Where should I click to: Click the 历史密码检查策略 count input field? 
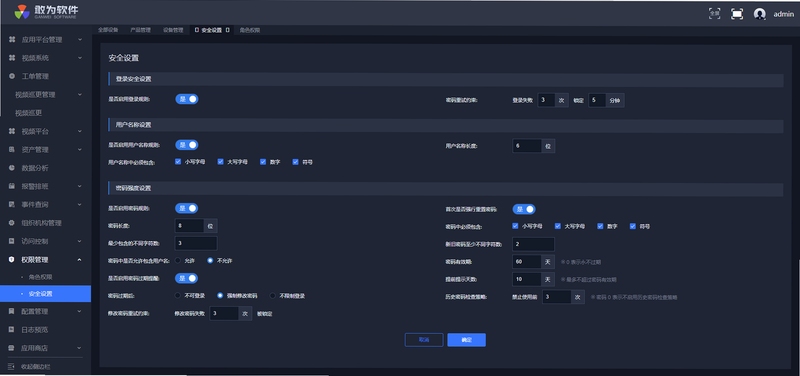click(557, 296)
